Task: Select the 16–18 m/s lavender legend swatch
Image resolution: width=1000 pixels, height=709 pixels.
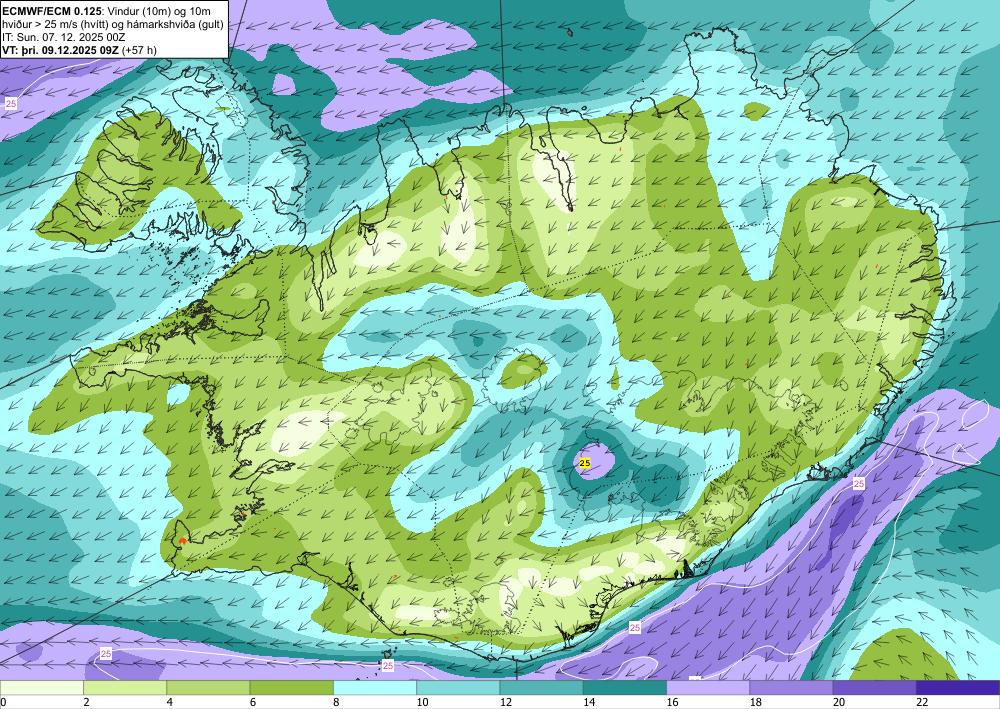Action: [x=708, y=687]
